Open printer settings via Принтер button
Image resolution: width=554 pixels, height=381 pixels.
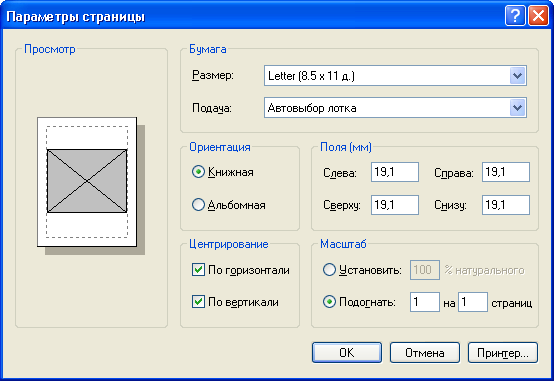[x=503, y=352]
